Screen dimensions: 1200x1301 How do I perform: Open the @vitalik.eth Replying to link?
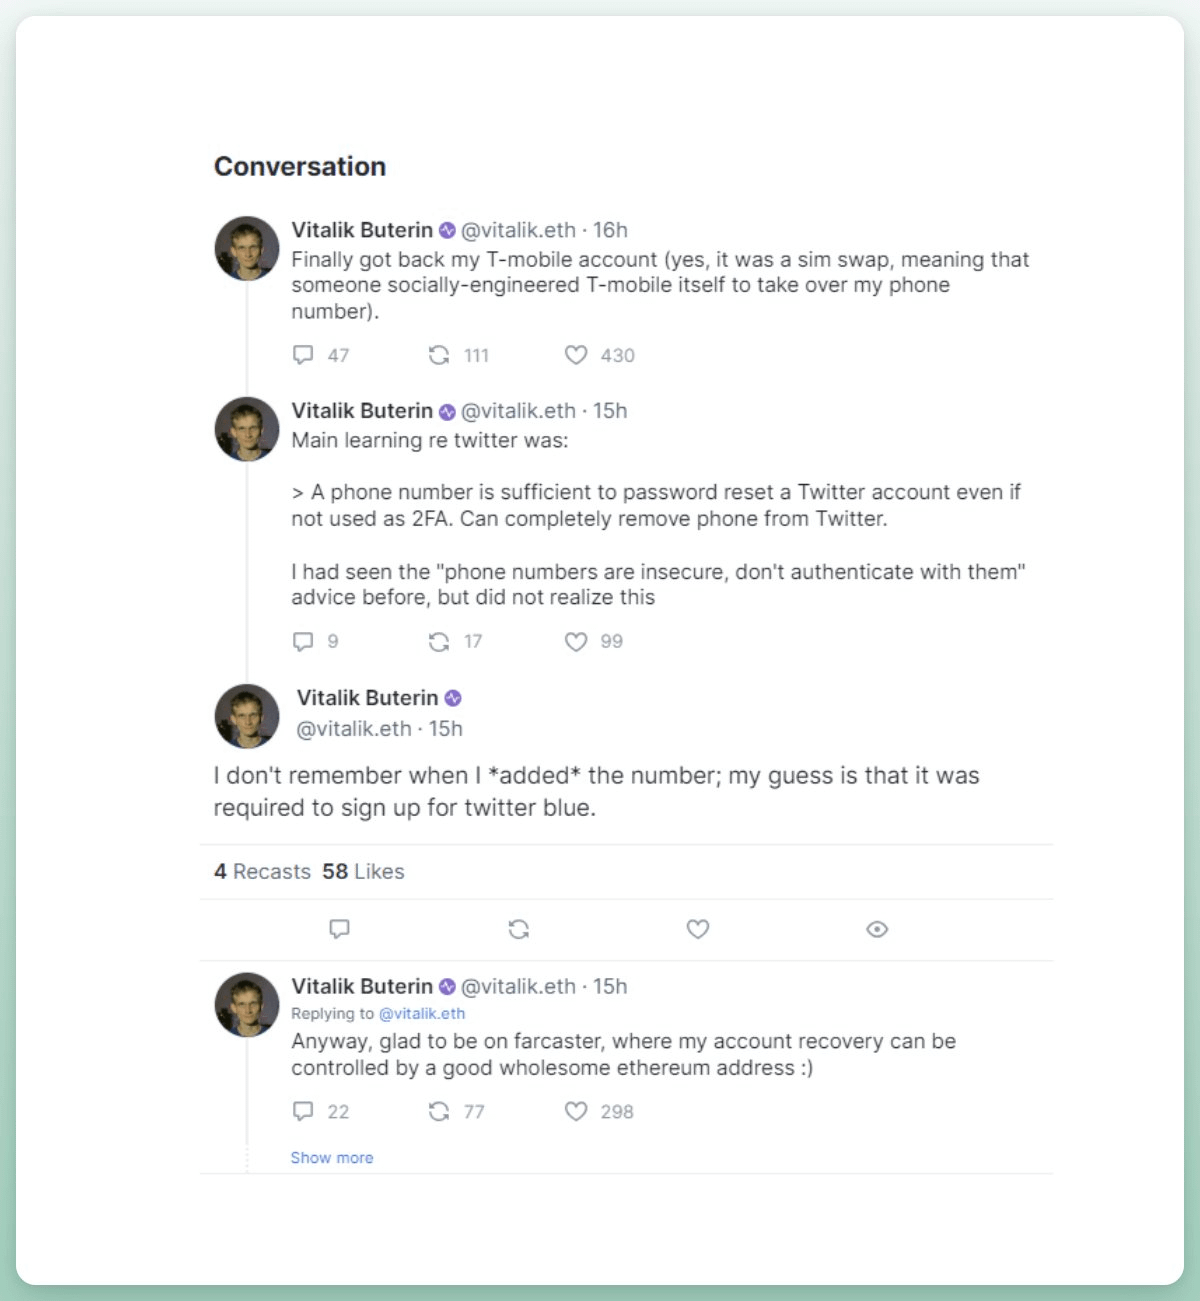pyautogui.click(x=422, y=1013)
